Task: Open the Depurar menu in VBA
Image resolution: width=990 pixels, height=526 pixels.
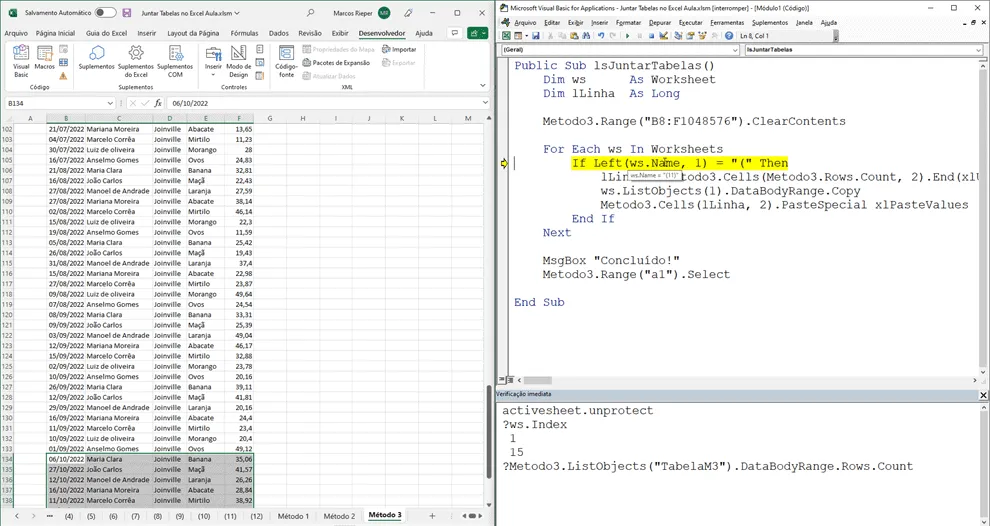Action: pos(660,23)
